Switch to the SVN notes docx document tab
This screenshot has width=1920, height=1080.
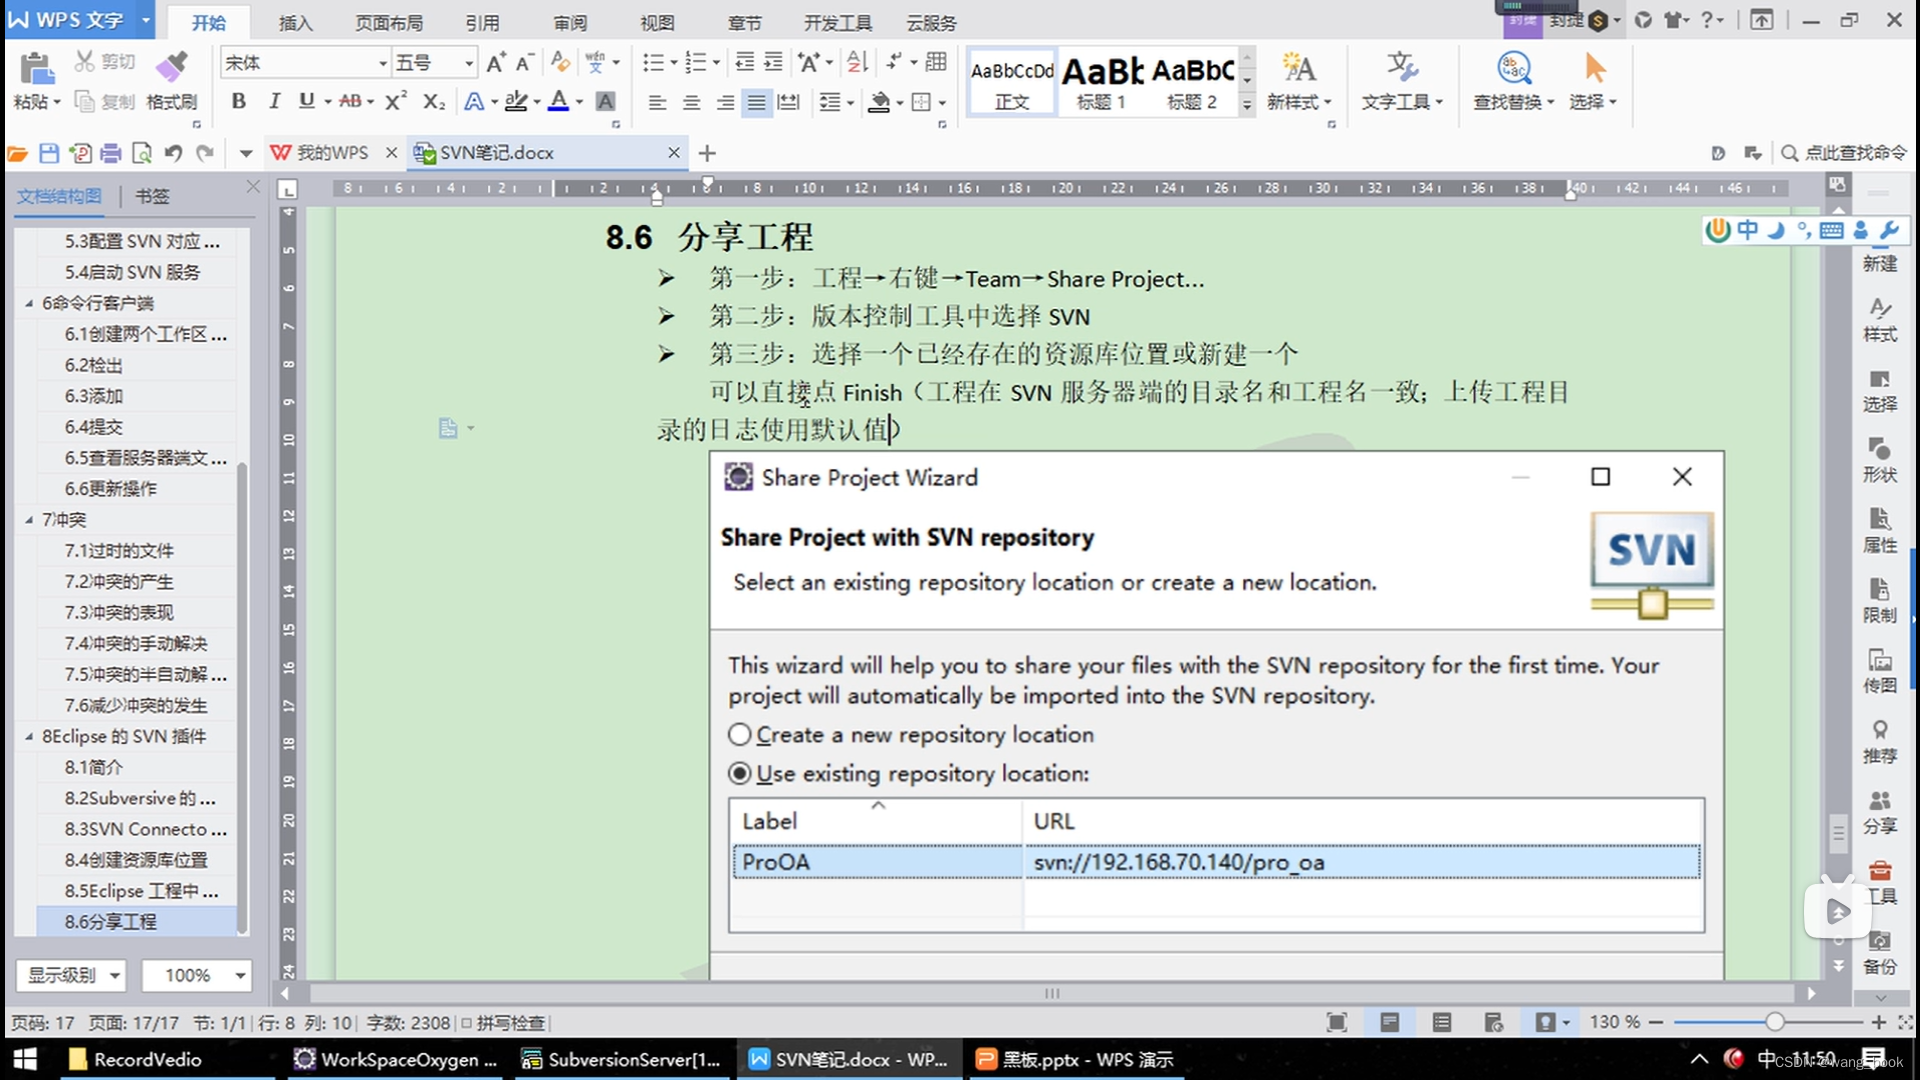545,153
